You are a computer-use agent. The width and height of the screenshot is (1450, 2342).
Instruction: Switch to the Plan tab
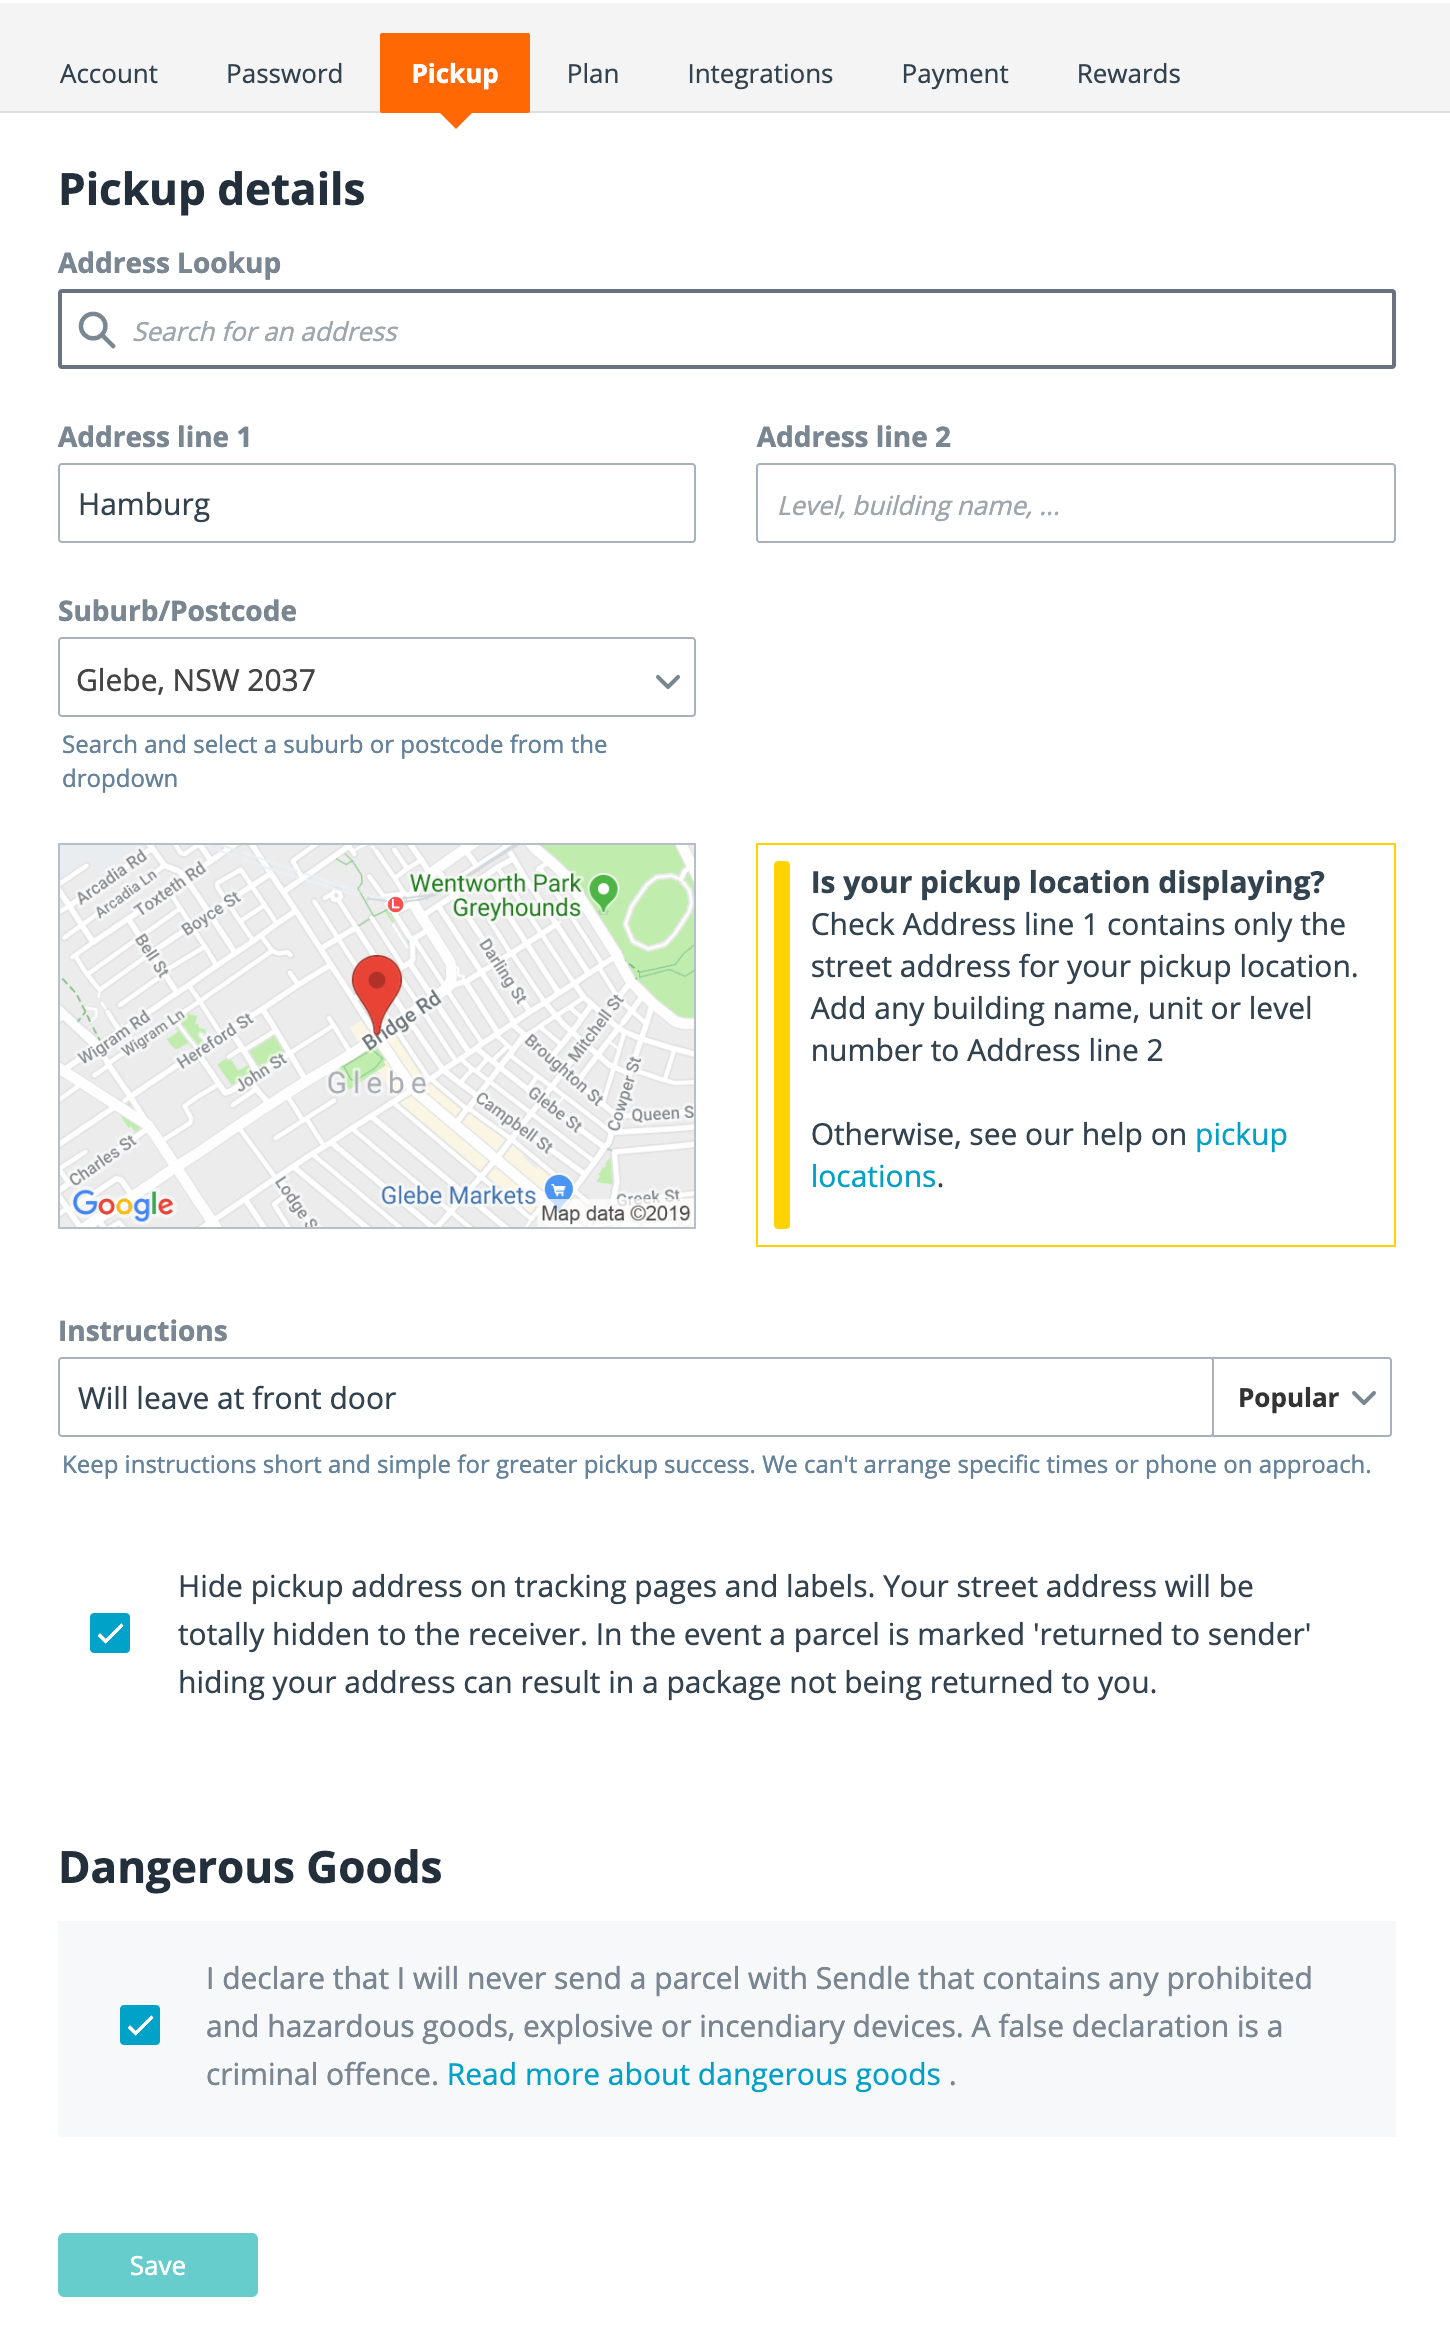point(592,72)
